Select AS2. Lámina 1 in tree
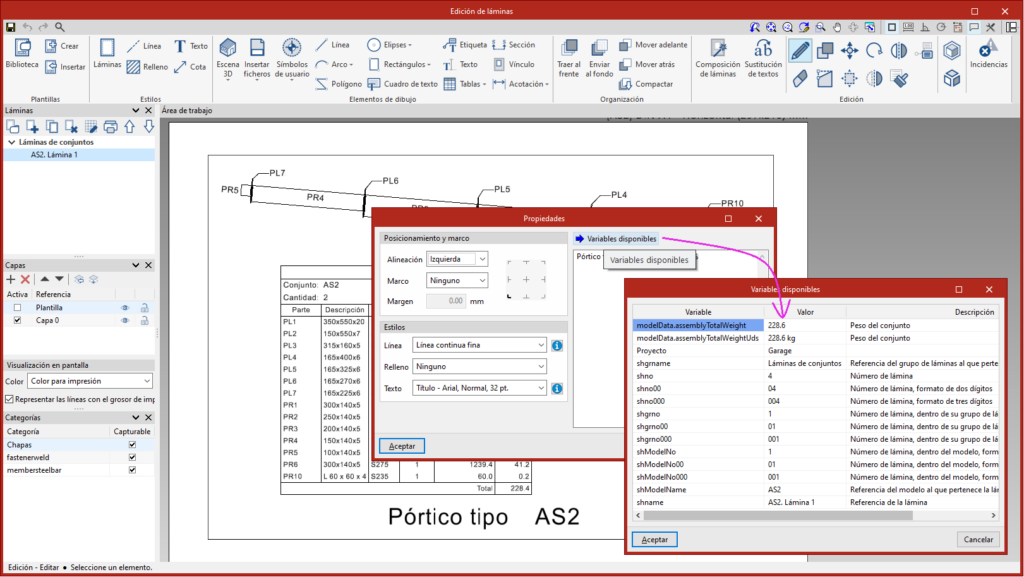 coord(54,155)
